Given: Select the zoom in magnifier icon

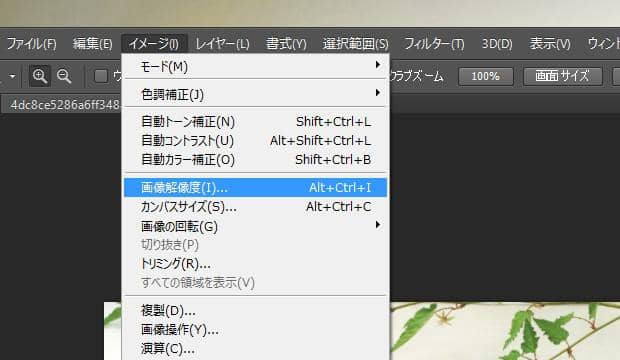Looking at the screenshot, I should 40,76.
